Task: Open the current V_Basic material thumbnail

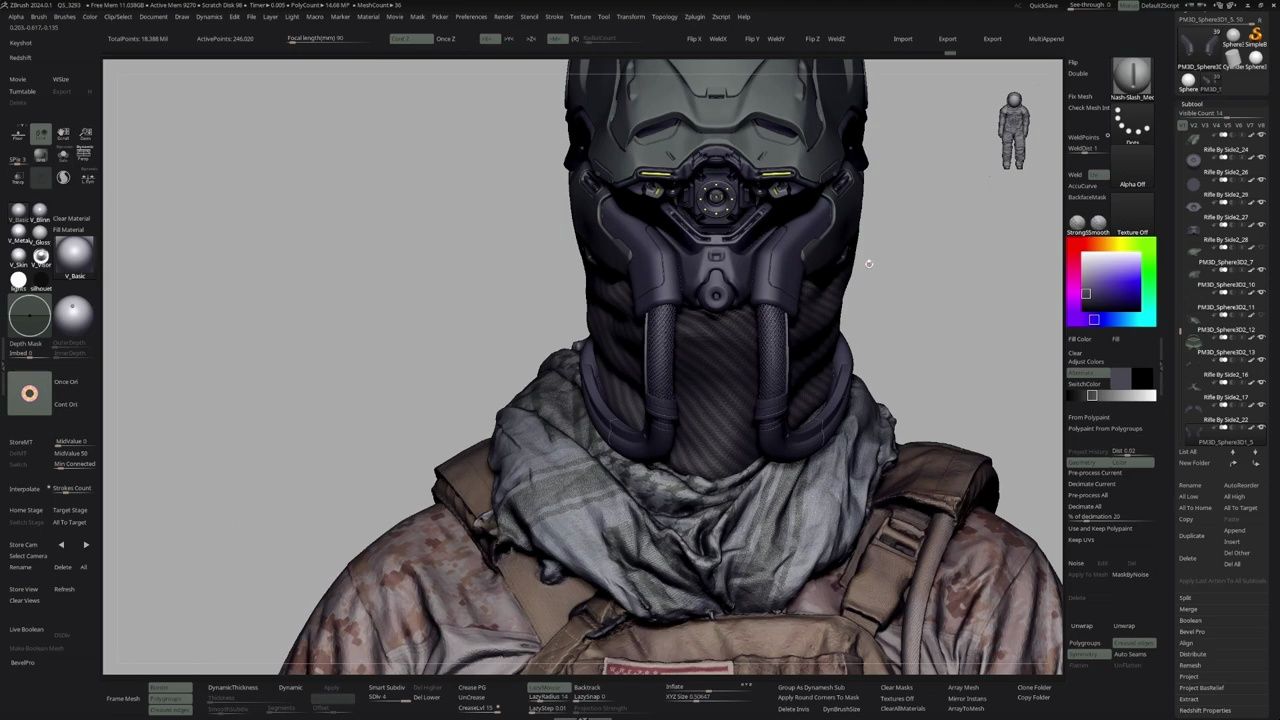Action: coord(73,255)
